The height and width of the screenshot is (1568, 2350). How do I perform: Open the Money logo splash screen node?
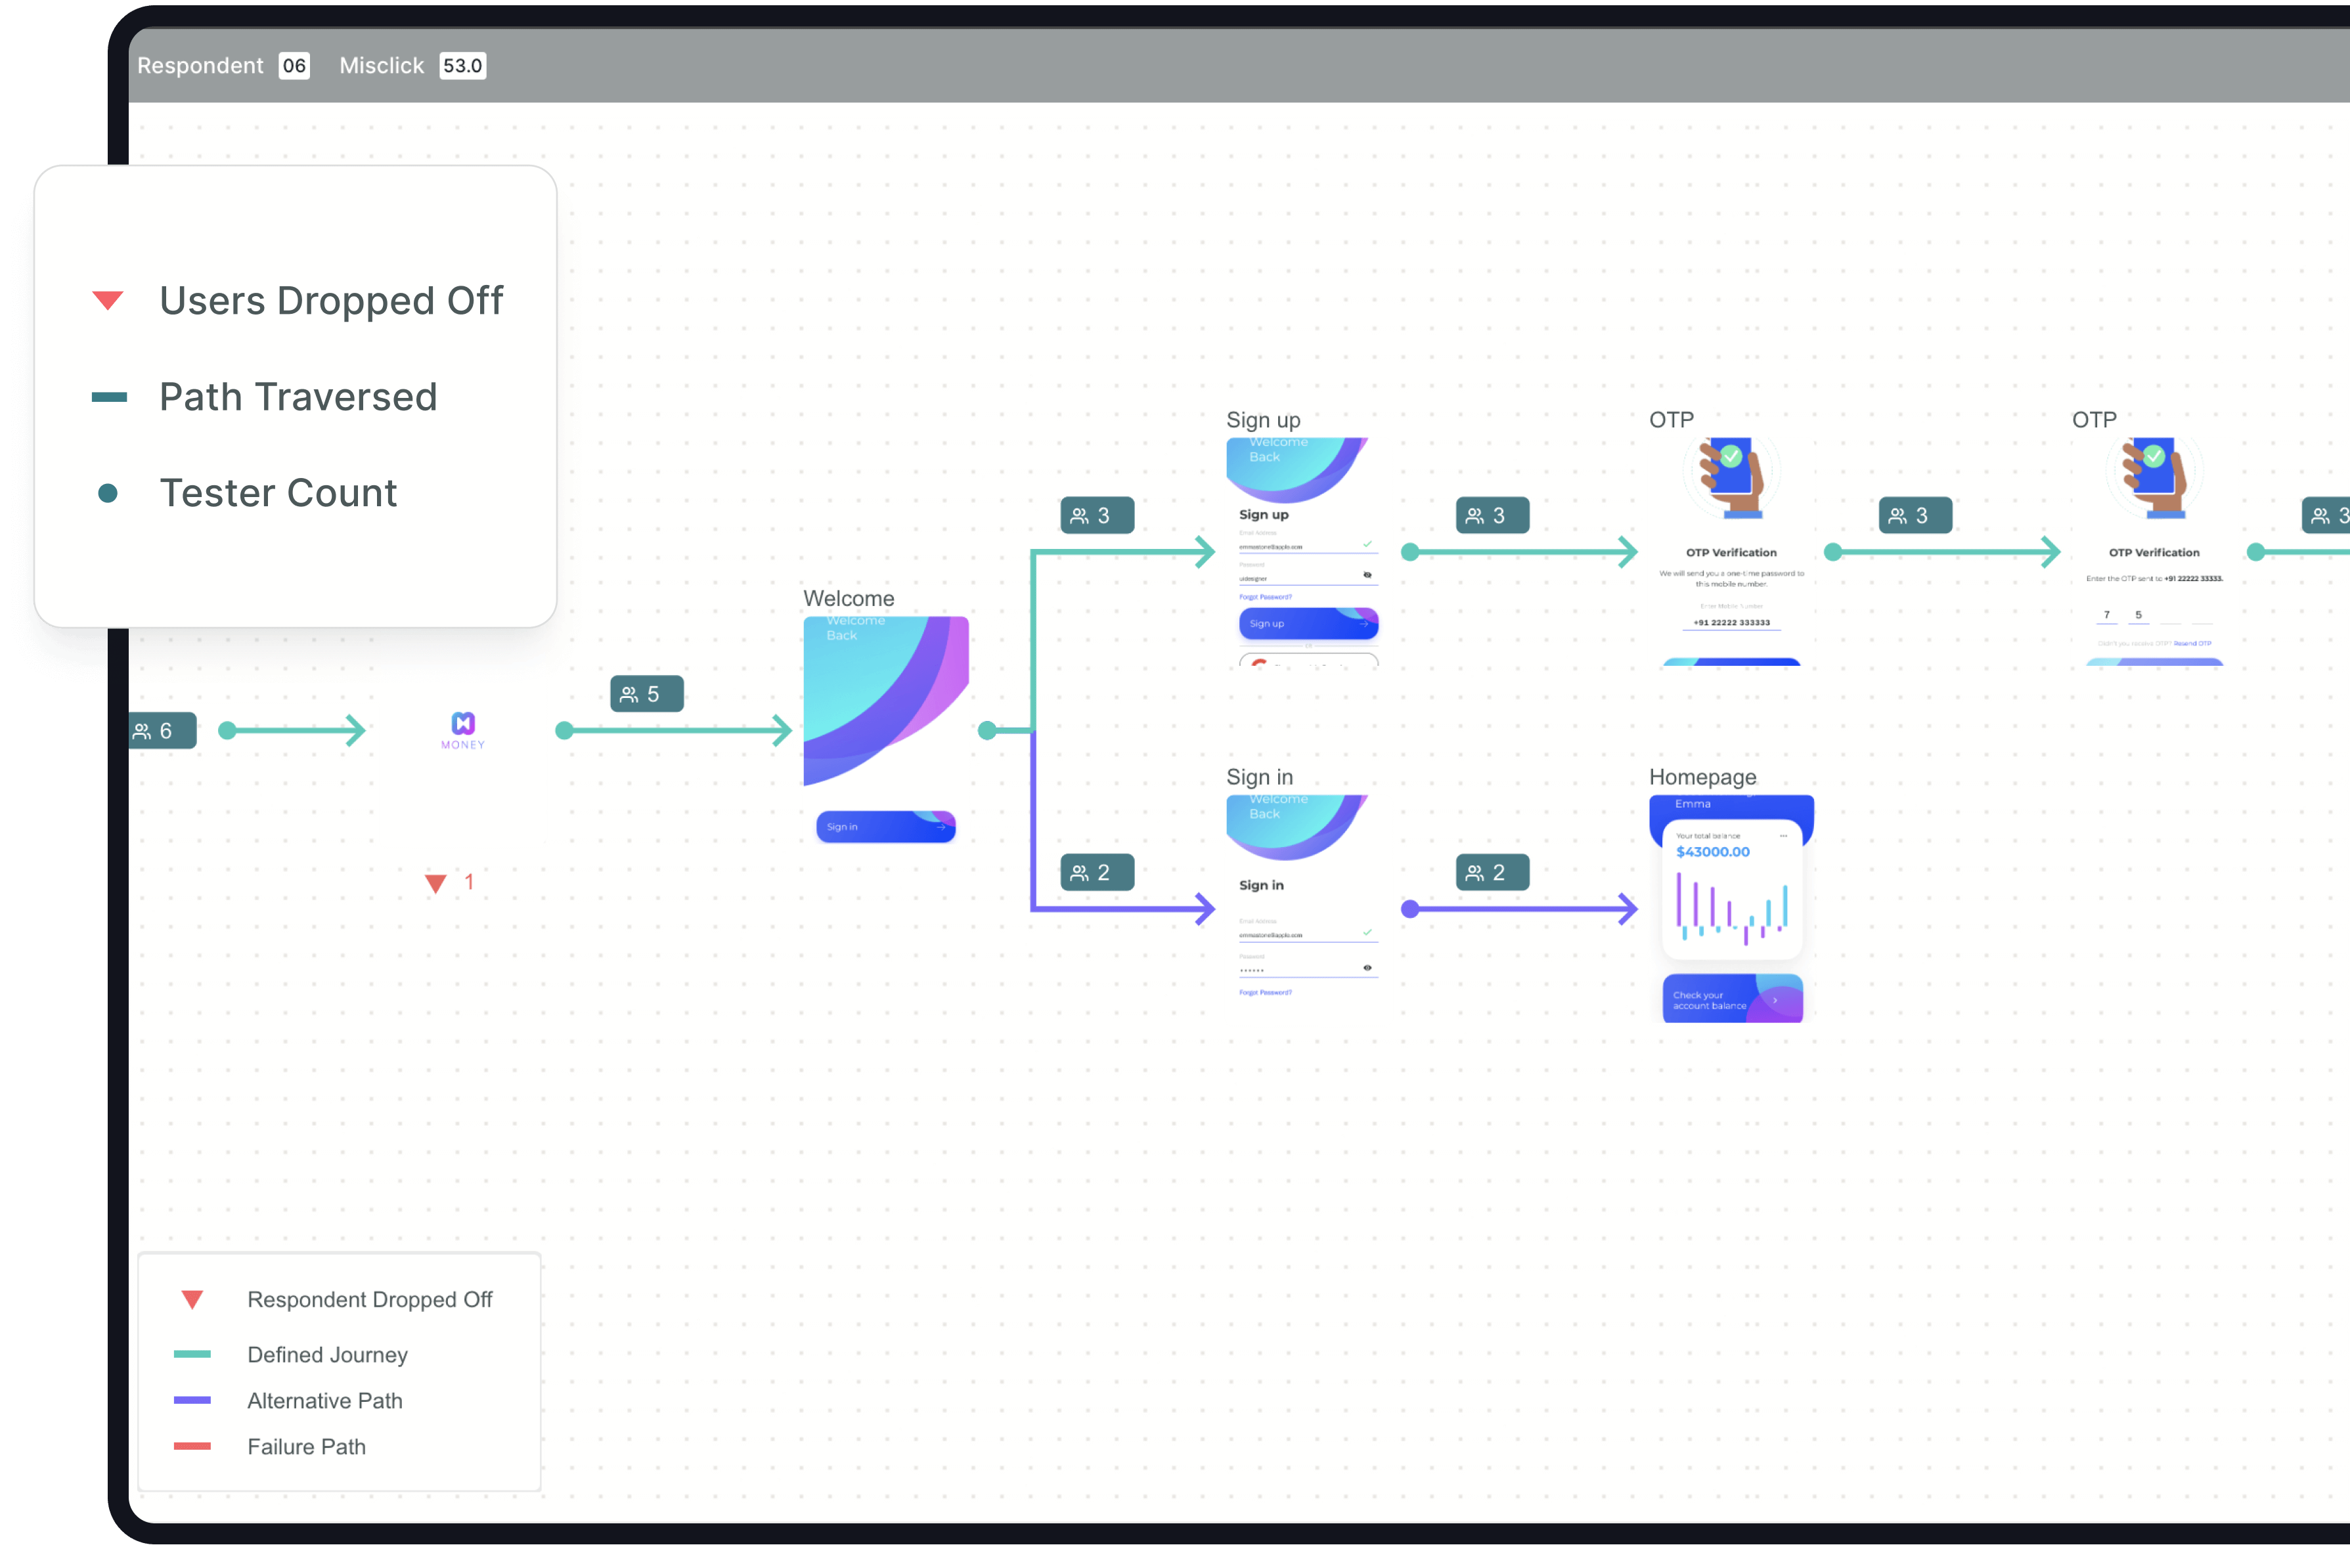[463, 731]
